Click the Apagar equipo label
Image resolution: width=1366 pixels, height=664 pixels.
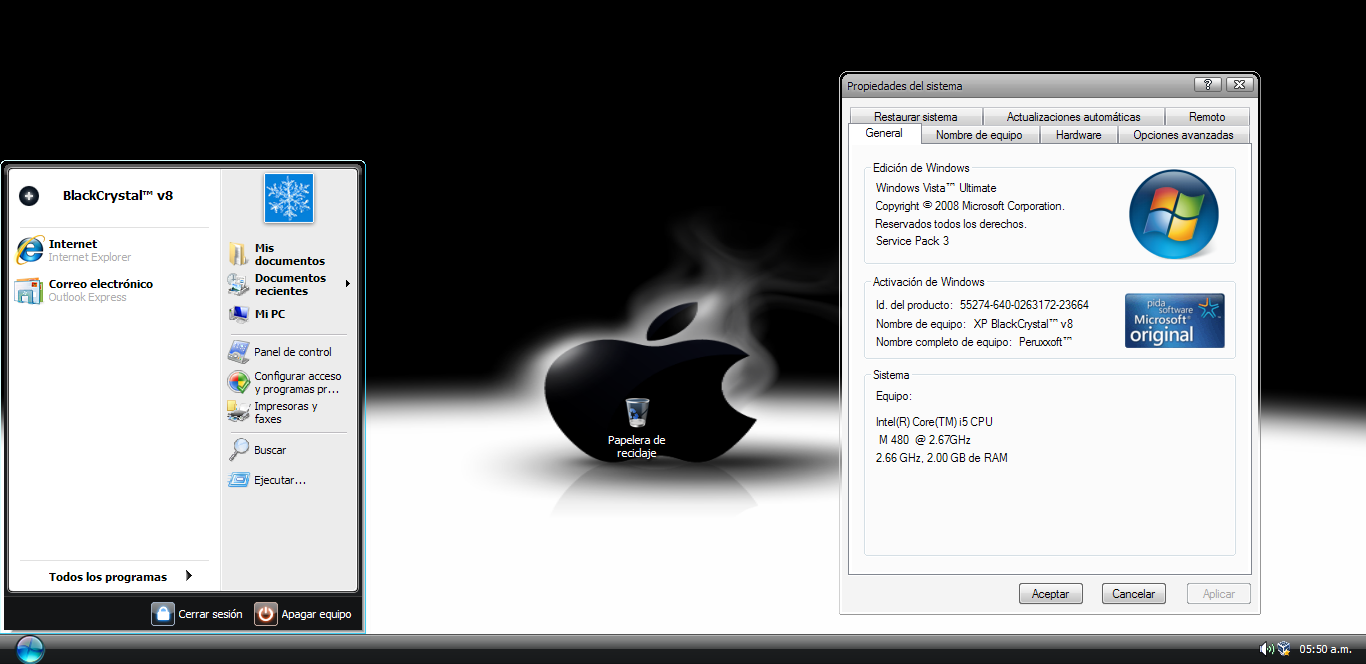pos(316,614)
